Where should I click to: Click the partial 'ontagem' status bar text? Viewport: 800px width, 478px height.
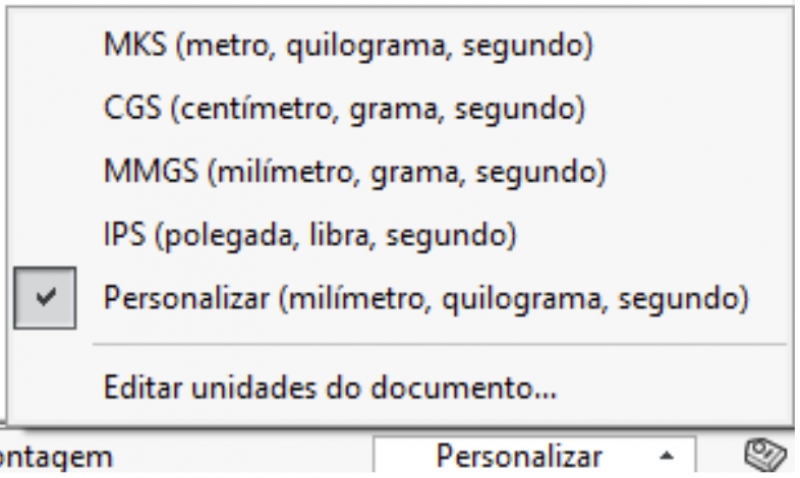(55, 457)
